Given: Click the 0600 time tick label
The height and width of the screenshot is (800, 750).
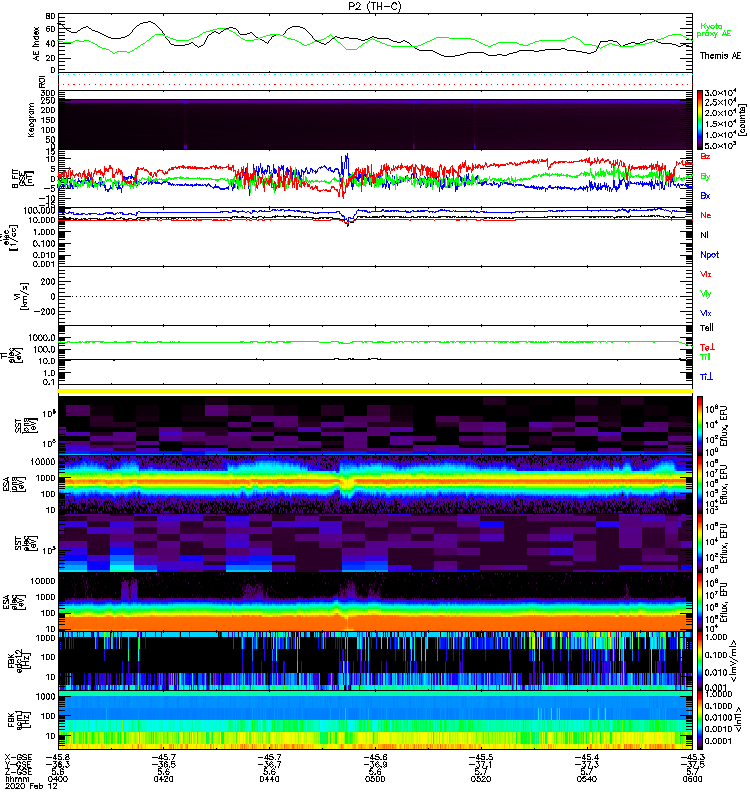Looking at the screenshot, I should (x=692, y=779).
